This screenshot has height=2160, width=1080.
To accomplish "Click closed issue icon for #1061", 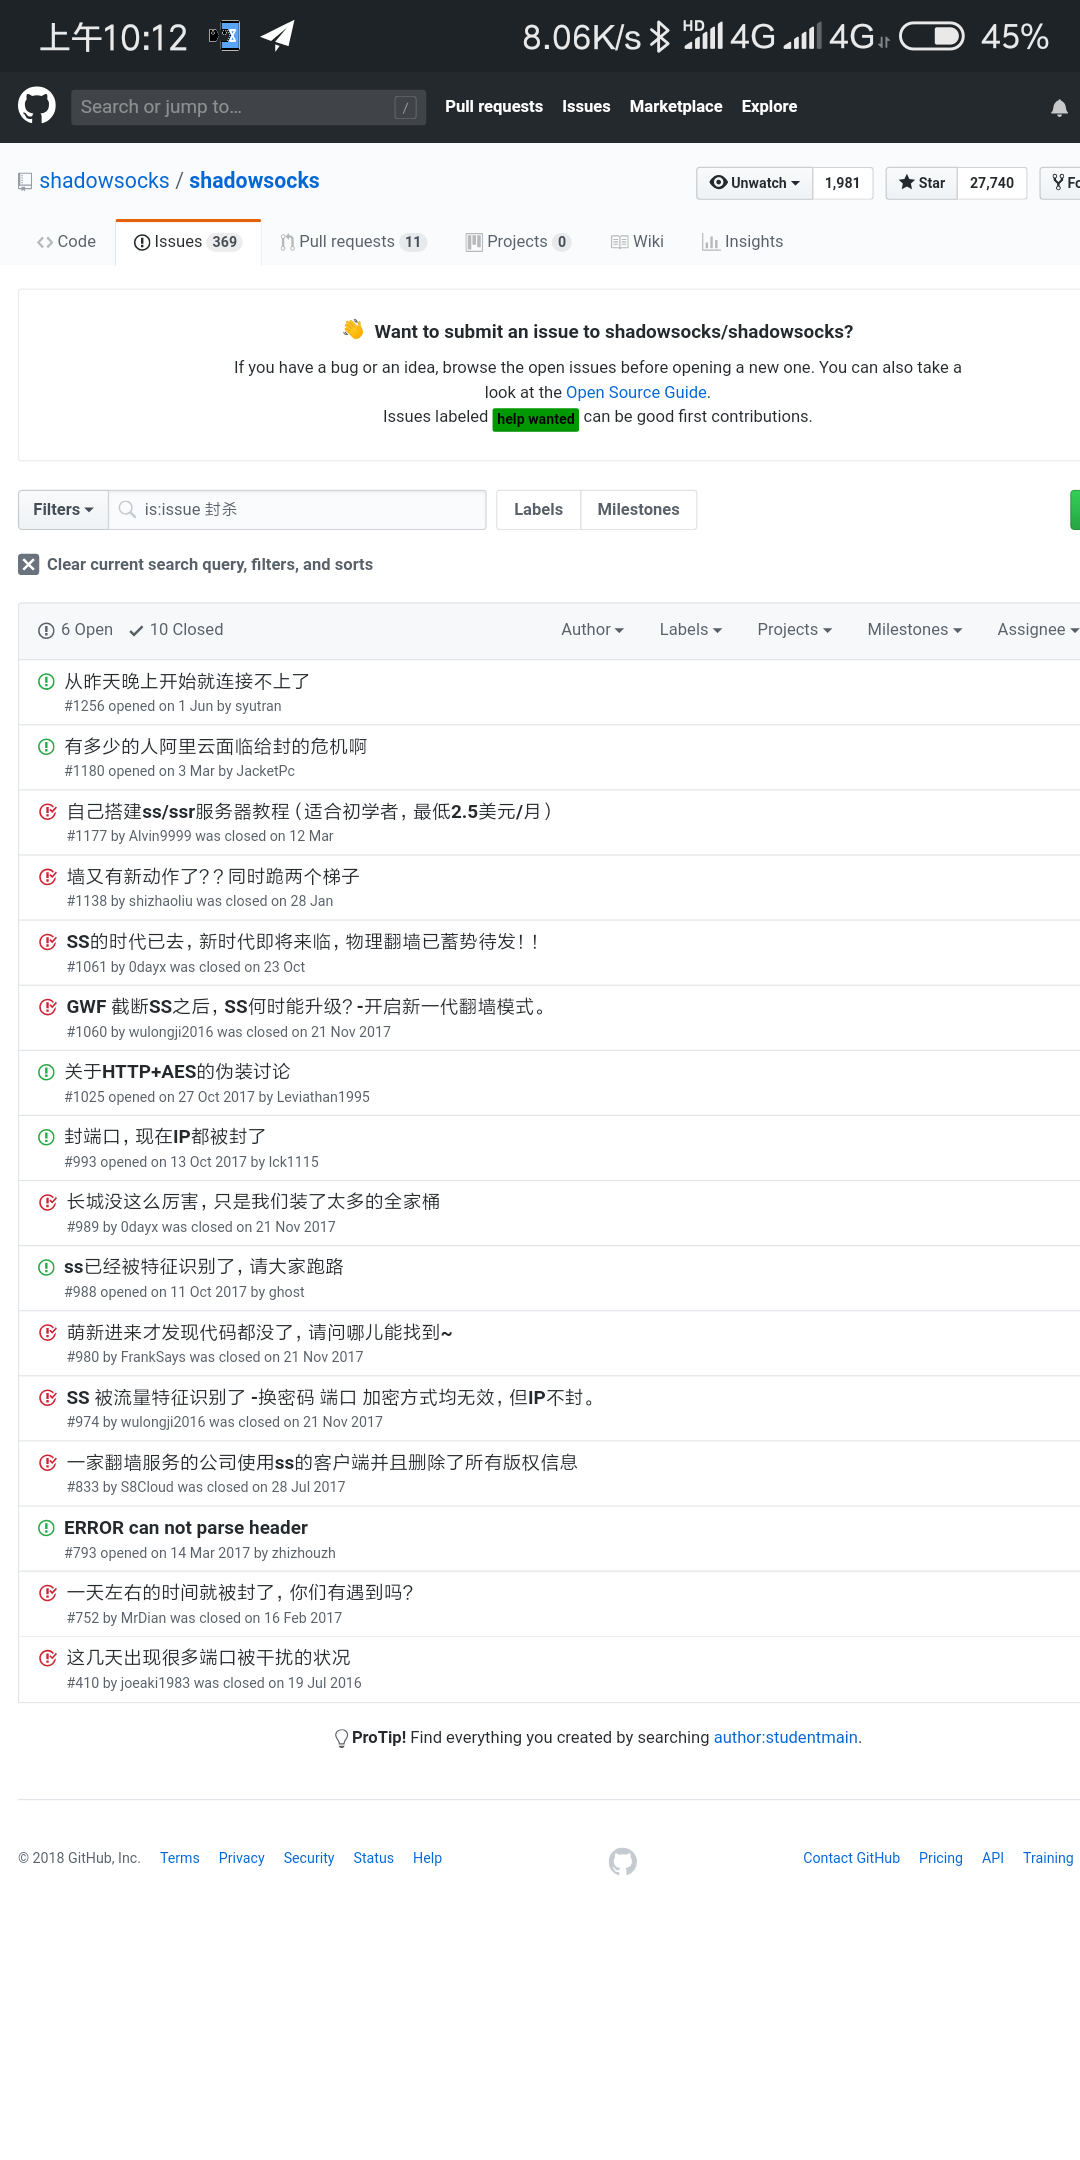I will [x=47, y=942].
